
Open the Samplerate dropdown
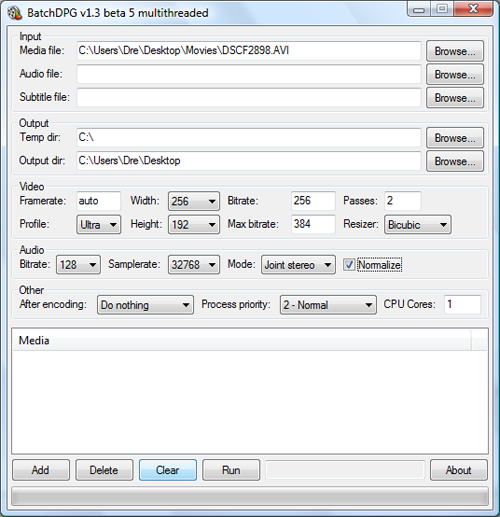[x=194, y=265]
